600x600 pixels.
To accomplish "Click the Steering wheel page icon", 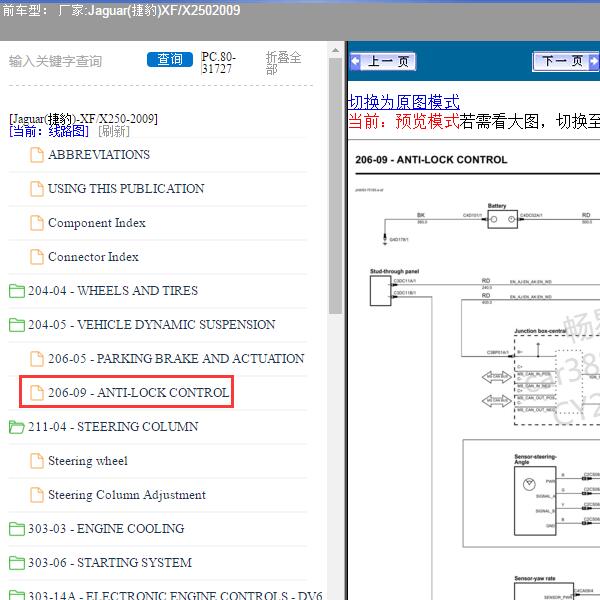I will [x=37, y=461].
